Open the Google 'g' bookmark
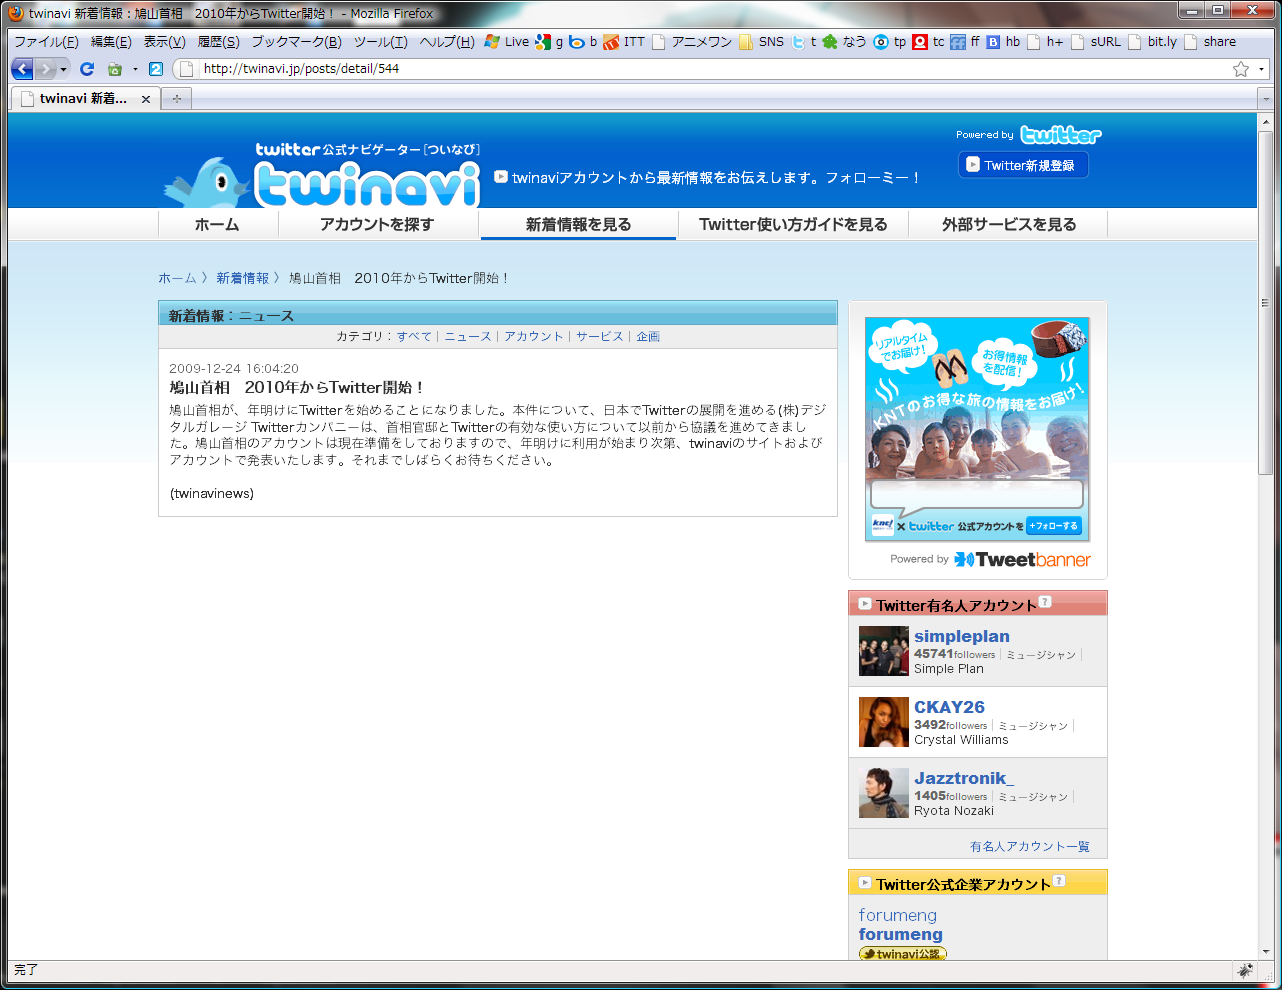Viewport: 1282px width, 990px height. 549,42
